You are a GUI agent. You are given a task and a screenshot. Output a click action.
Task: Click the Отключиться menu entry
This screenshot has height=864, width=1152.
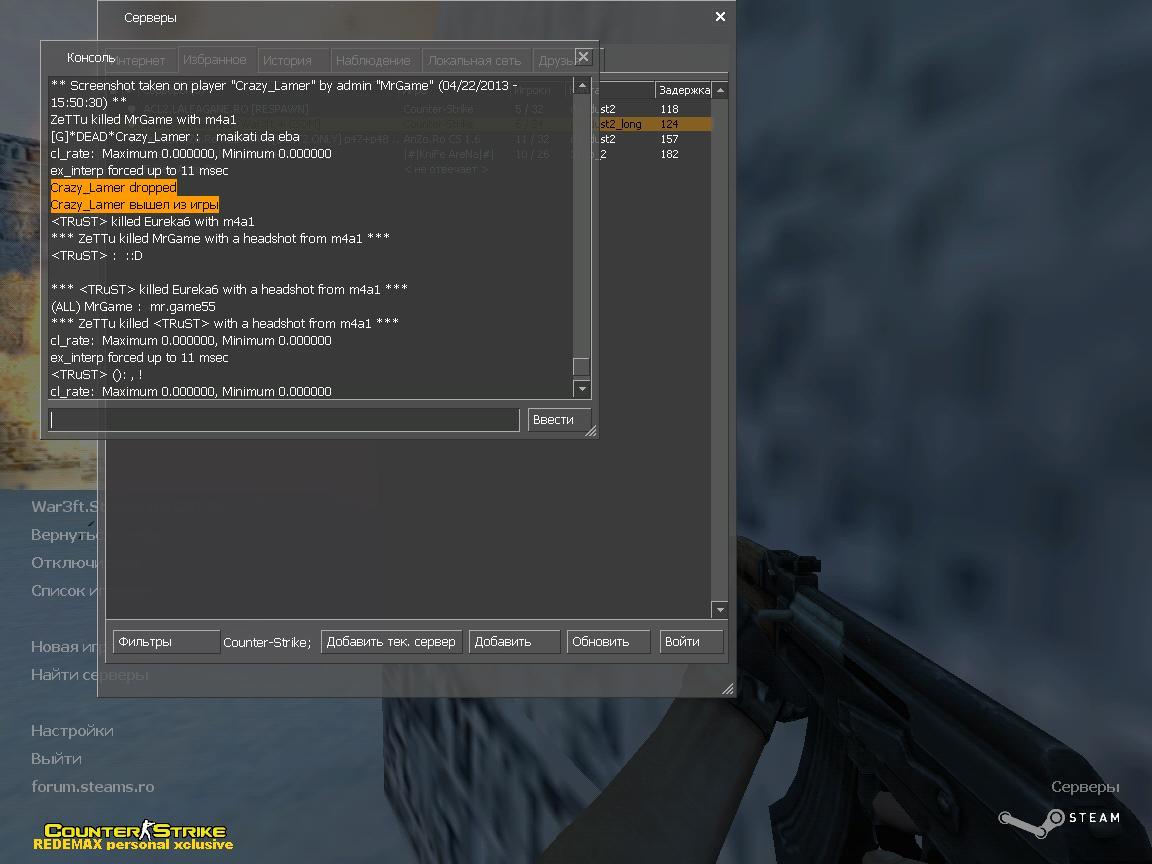pyautogui.click(x=64, y=563)
